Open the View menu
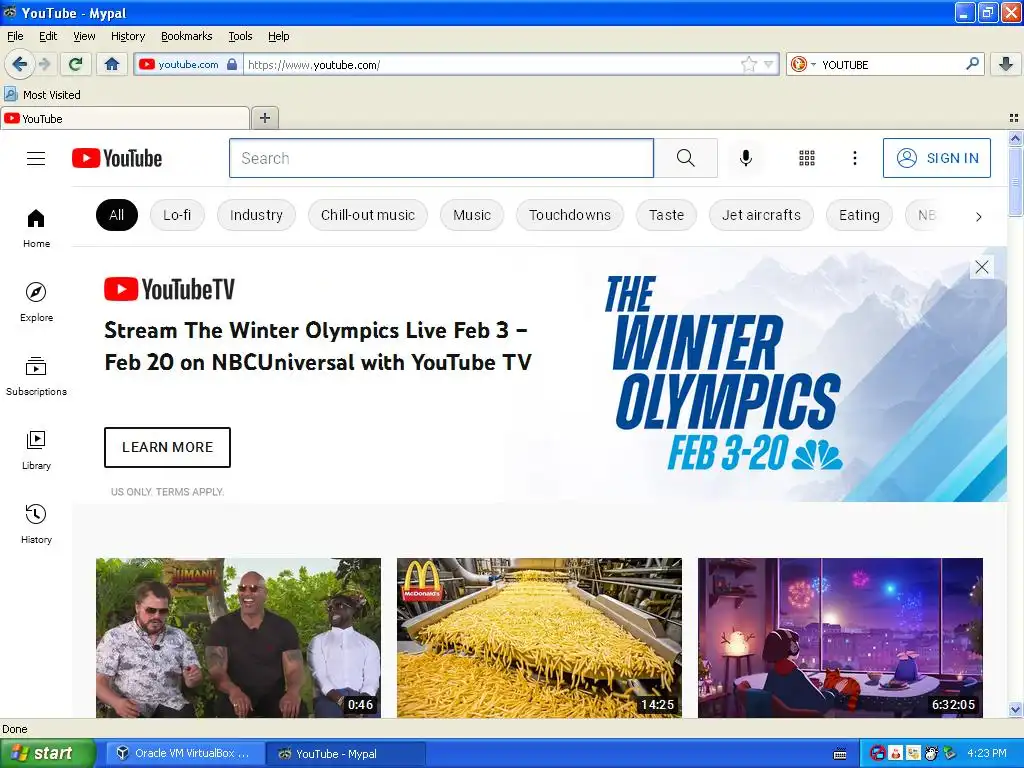Viewport: 1024px width, 768px height. click(84, 36)
